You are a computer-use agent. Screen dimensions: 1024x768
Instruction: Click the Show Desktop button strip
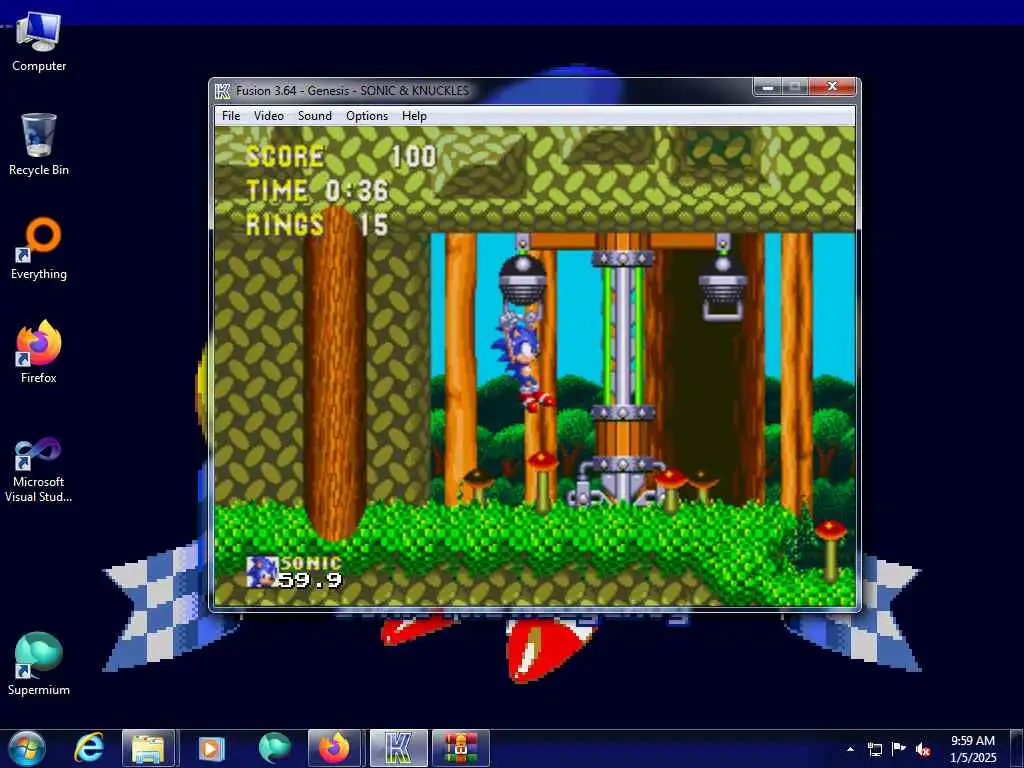[1017, 748]
